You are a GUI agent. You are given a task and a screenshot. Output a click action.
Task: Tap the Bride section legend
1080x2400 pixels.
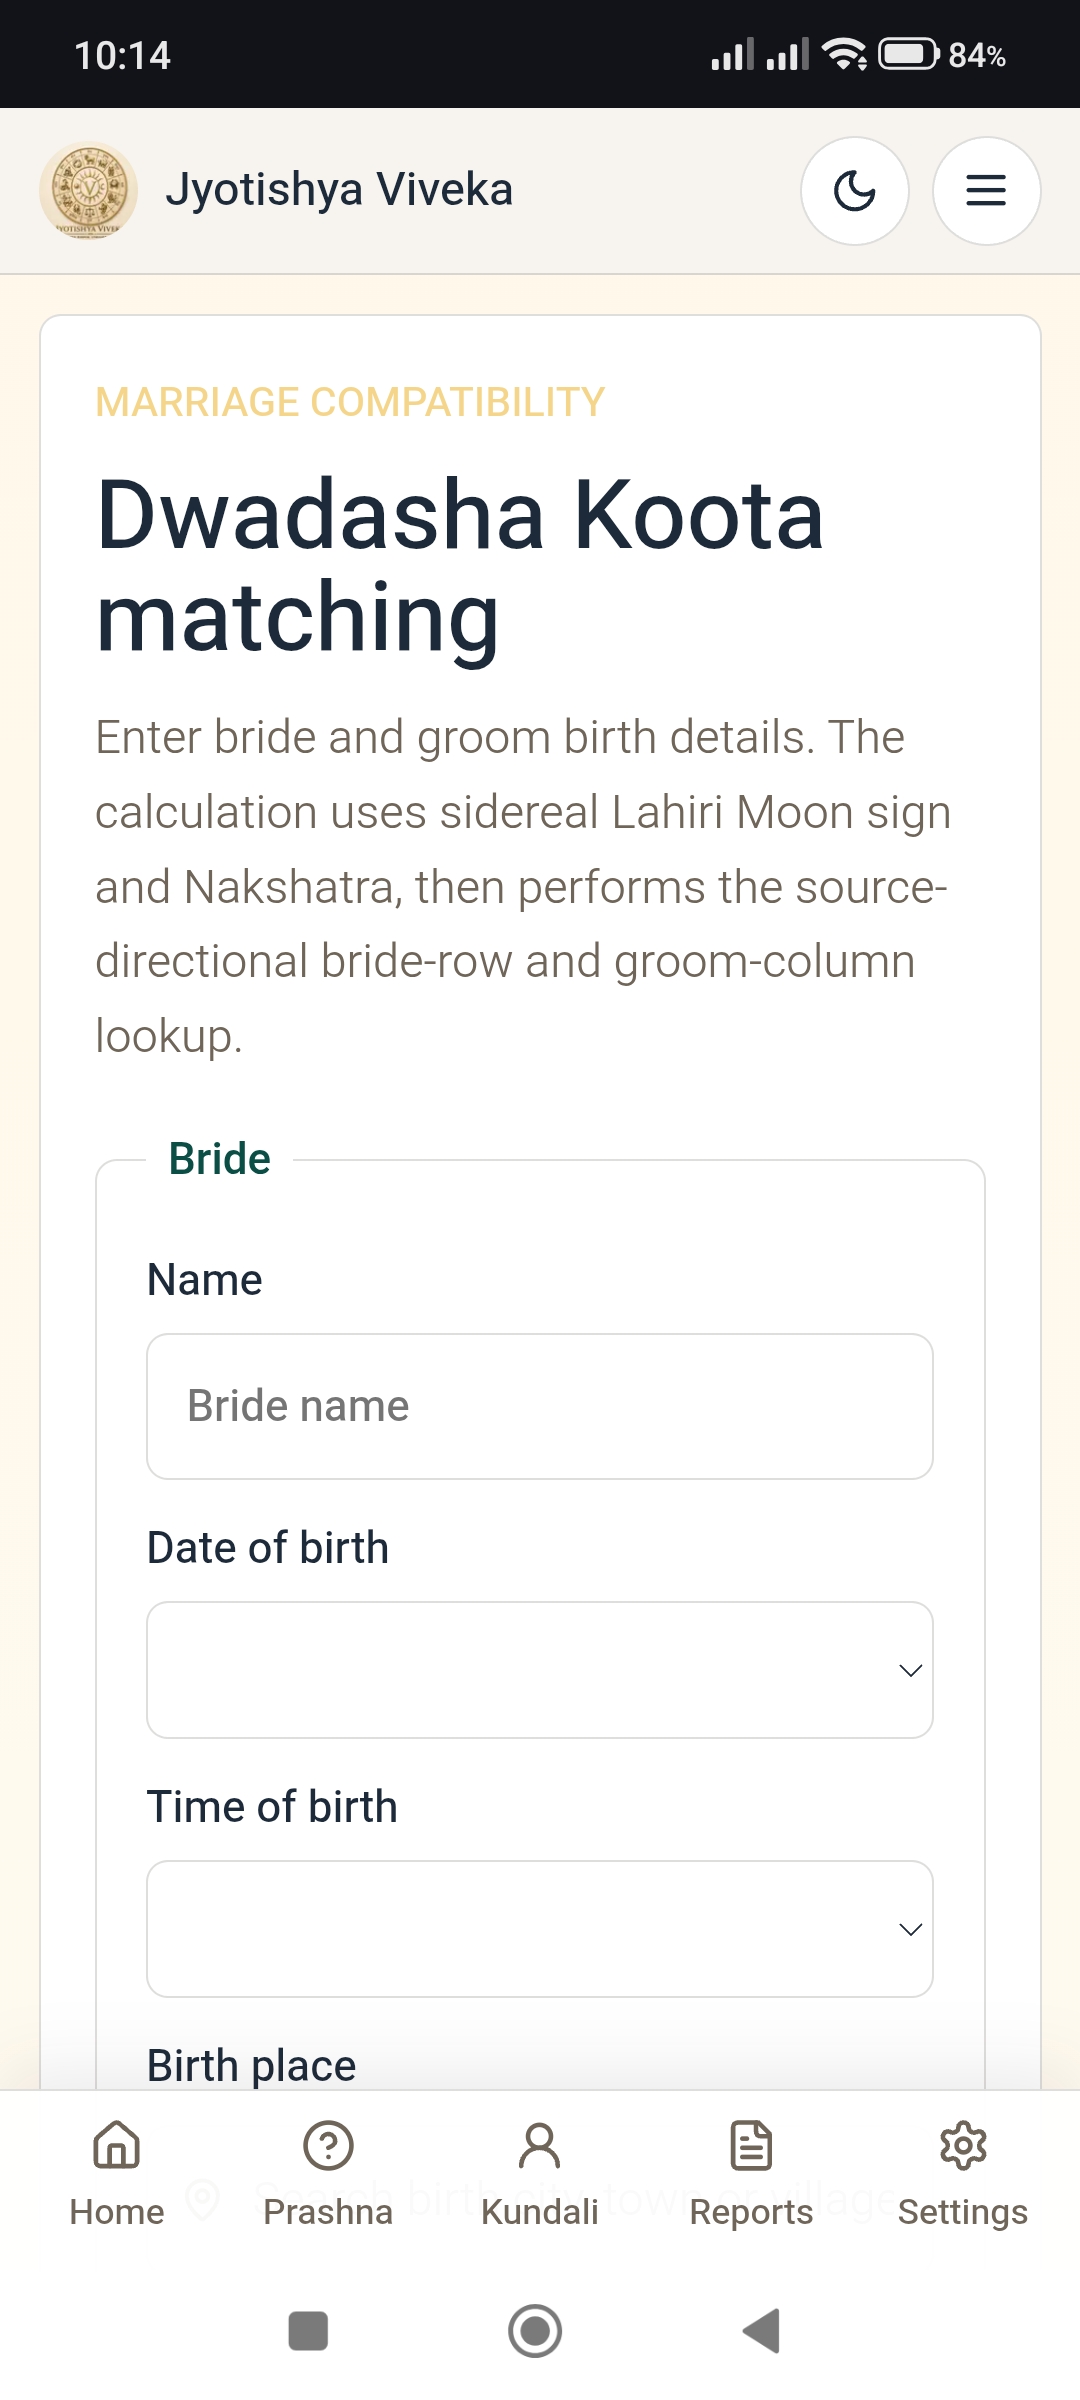coord(219,1159)
